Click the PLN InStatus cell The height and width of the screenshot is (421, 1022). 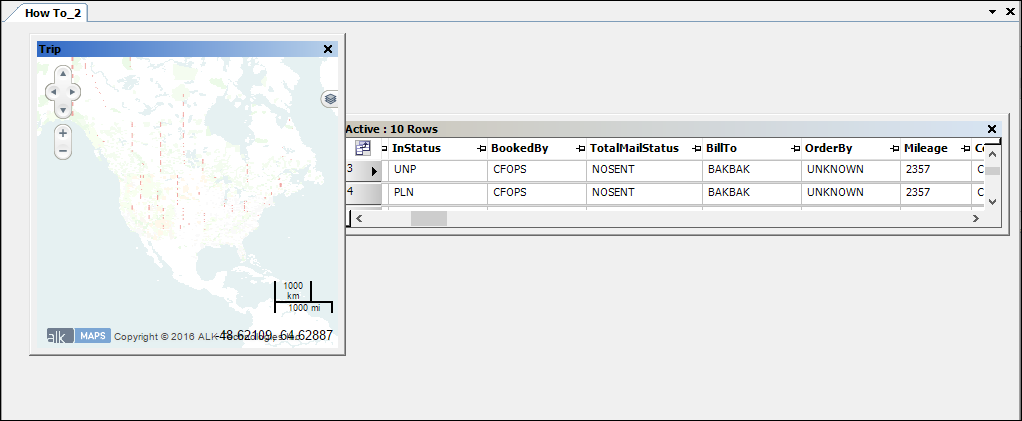[437, 193]
